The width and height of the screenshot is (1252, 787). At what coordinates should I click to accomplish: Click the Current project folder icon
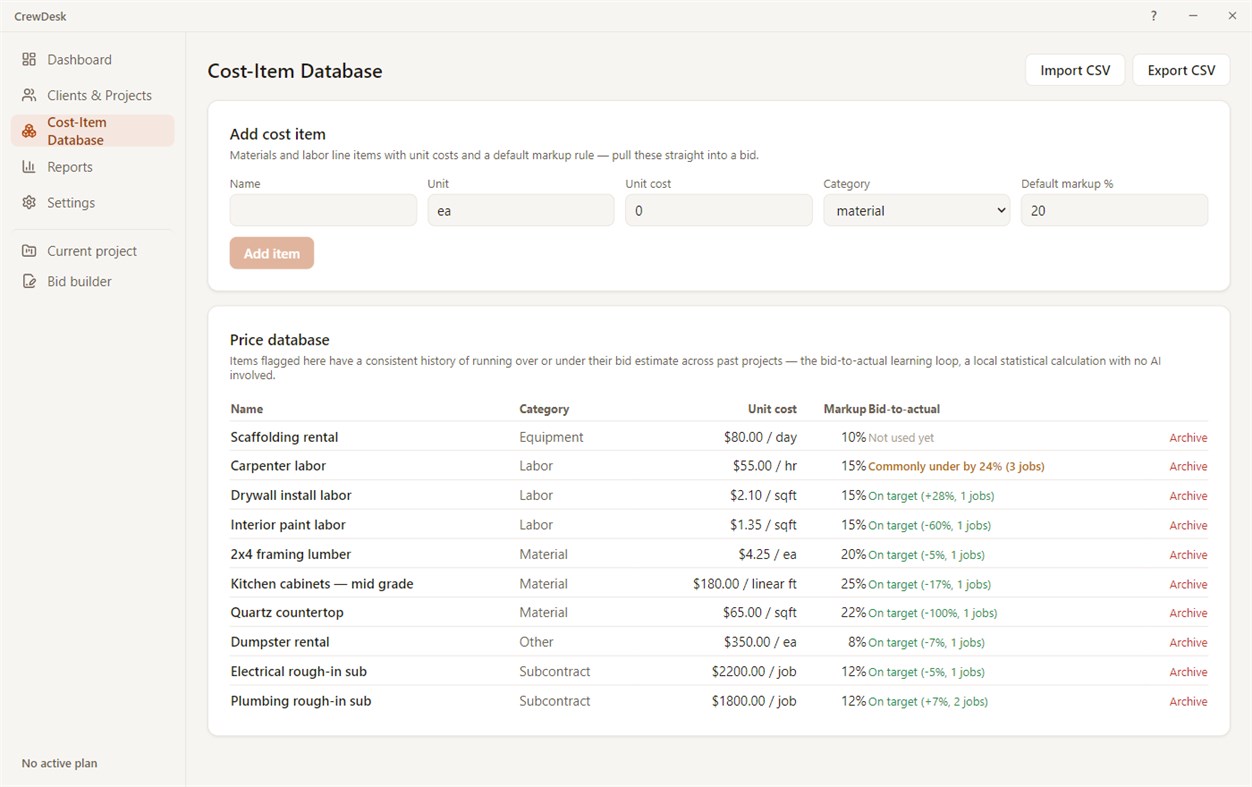point(29,251)
